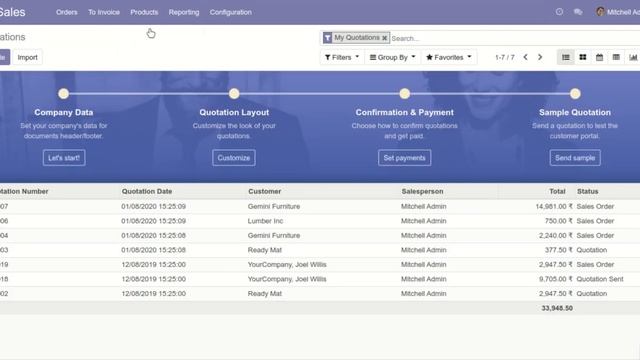This screenshot has height=360, width=640.
Task: Open the Filters dropdown
Action: [x=342, y=57]
